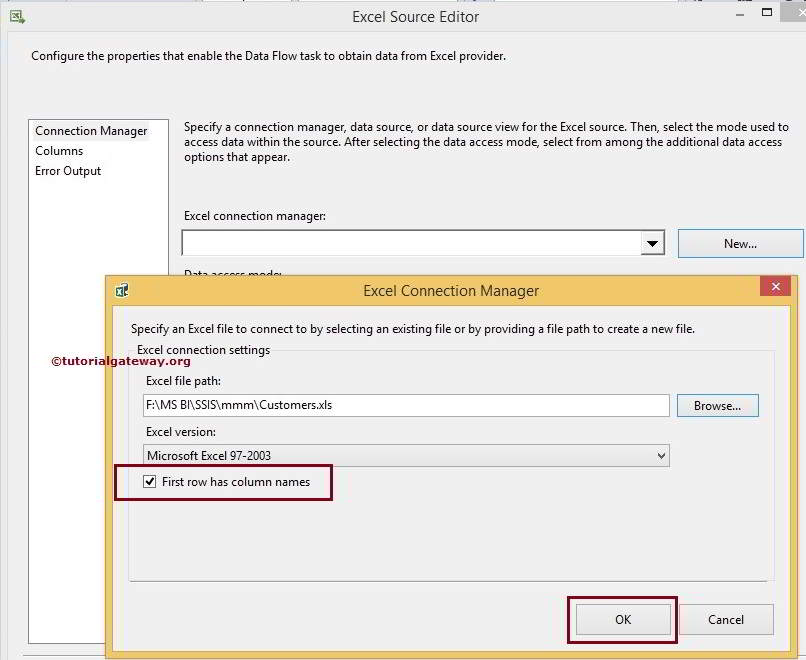Screen dimensions: 806x660
Task: Open the Excel connection manager dropdown
Action: (x=653, y=242)
